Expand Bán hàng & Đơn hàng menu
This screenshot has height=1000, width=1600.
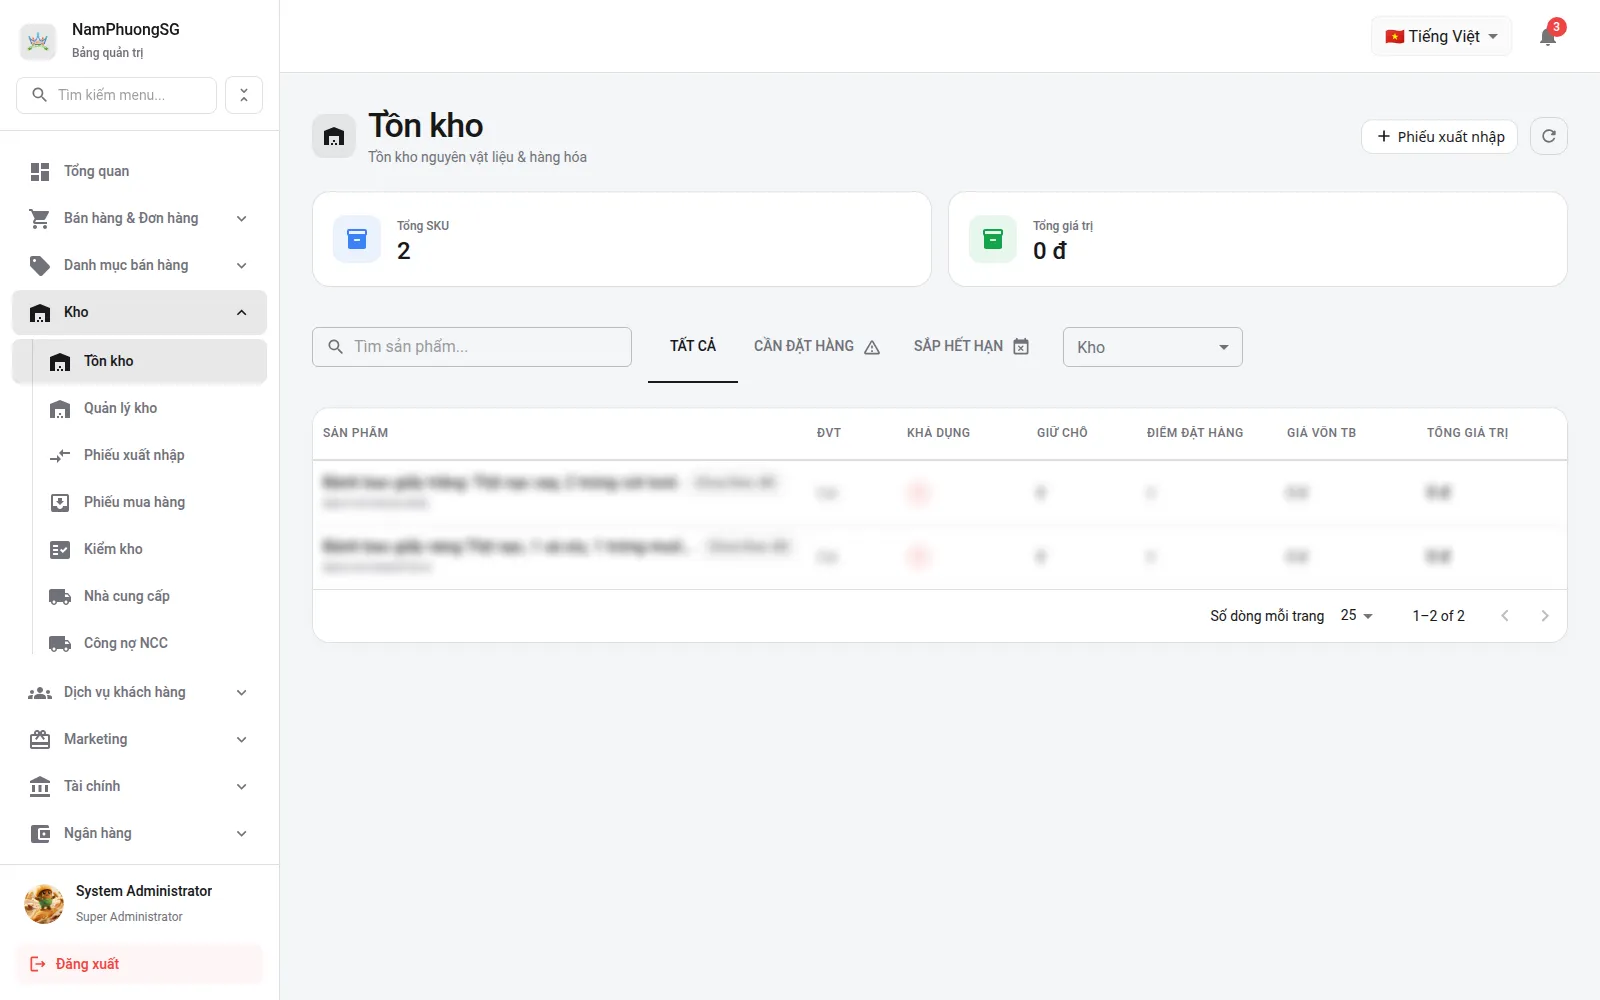[x=139, y=218]
